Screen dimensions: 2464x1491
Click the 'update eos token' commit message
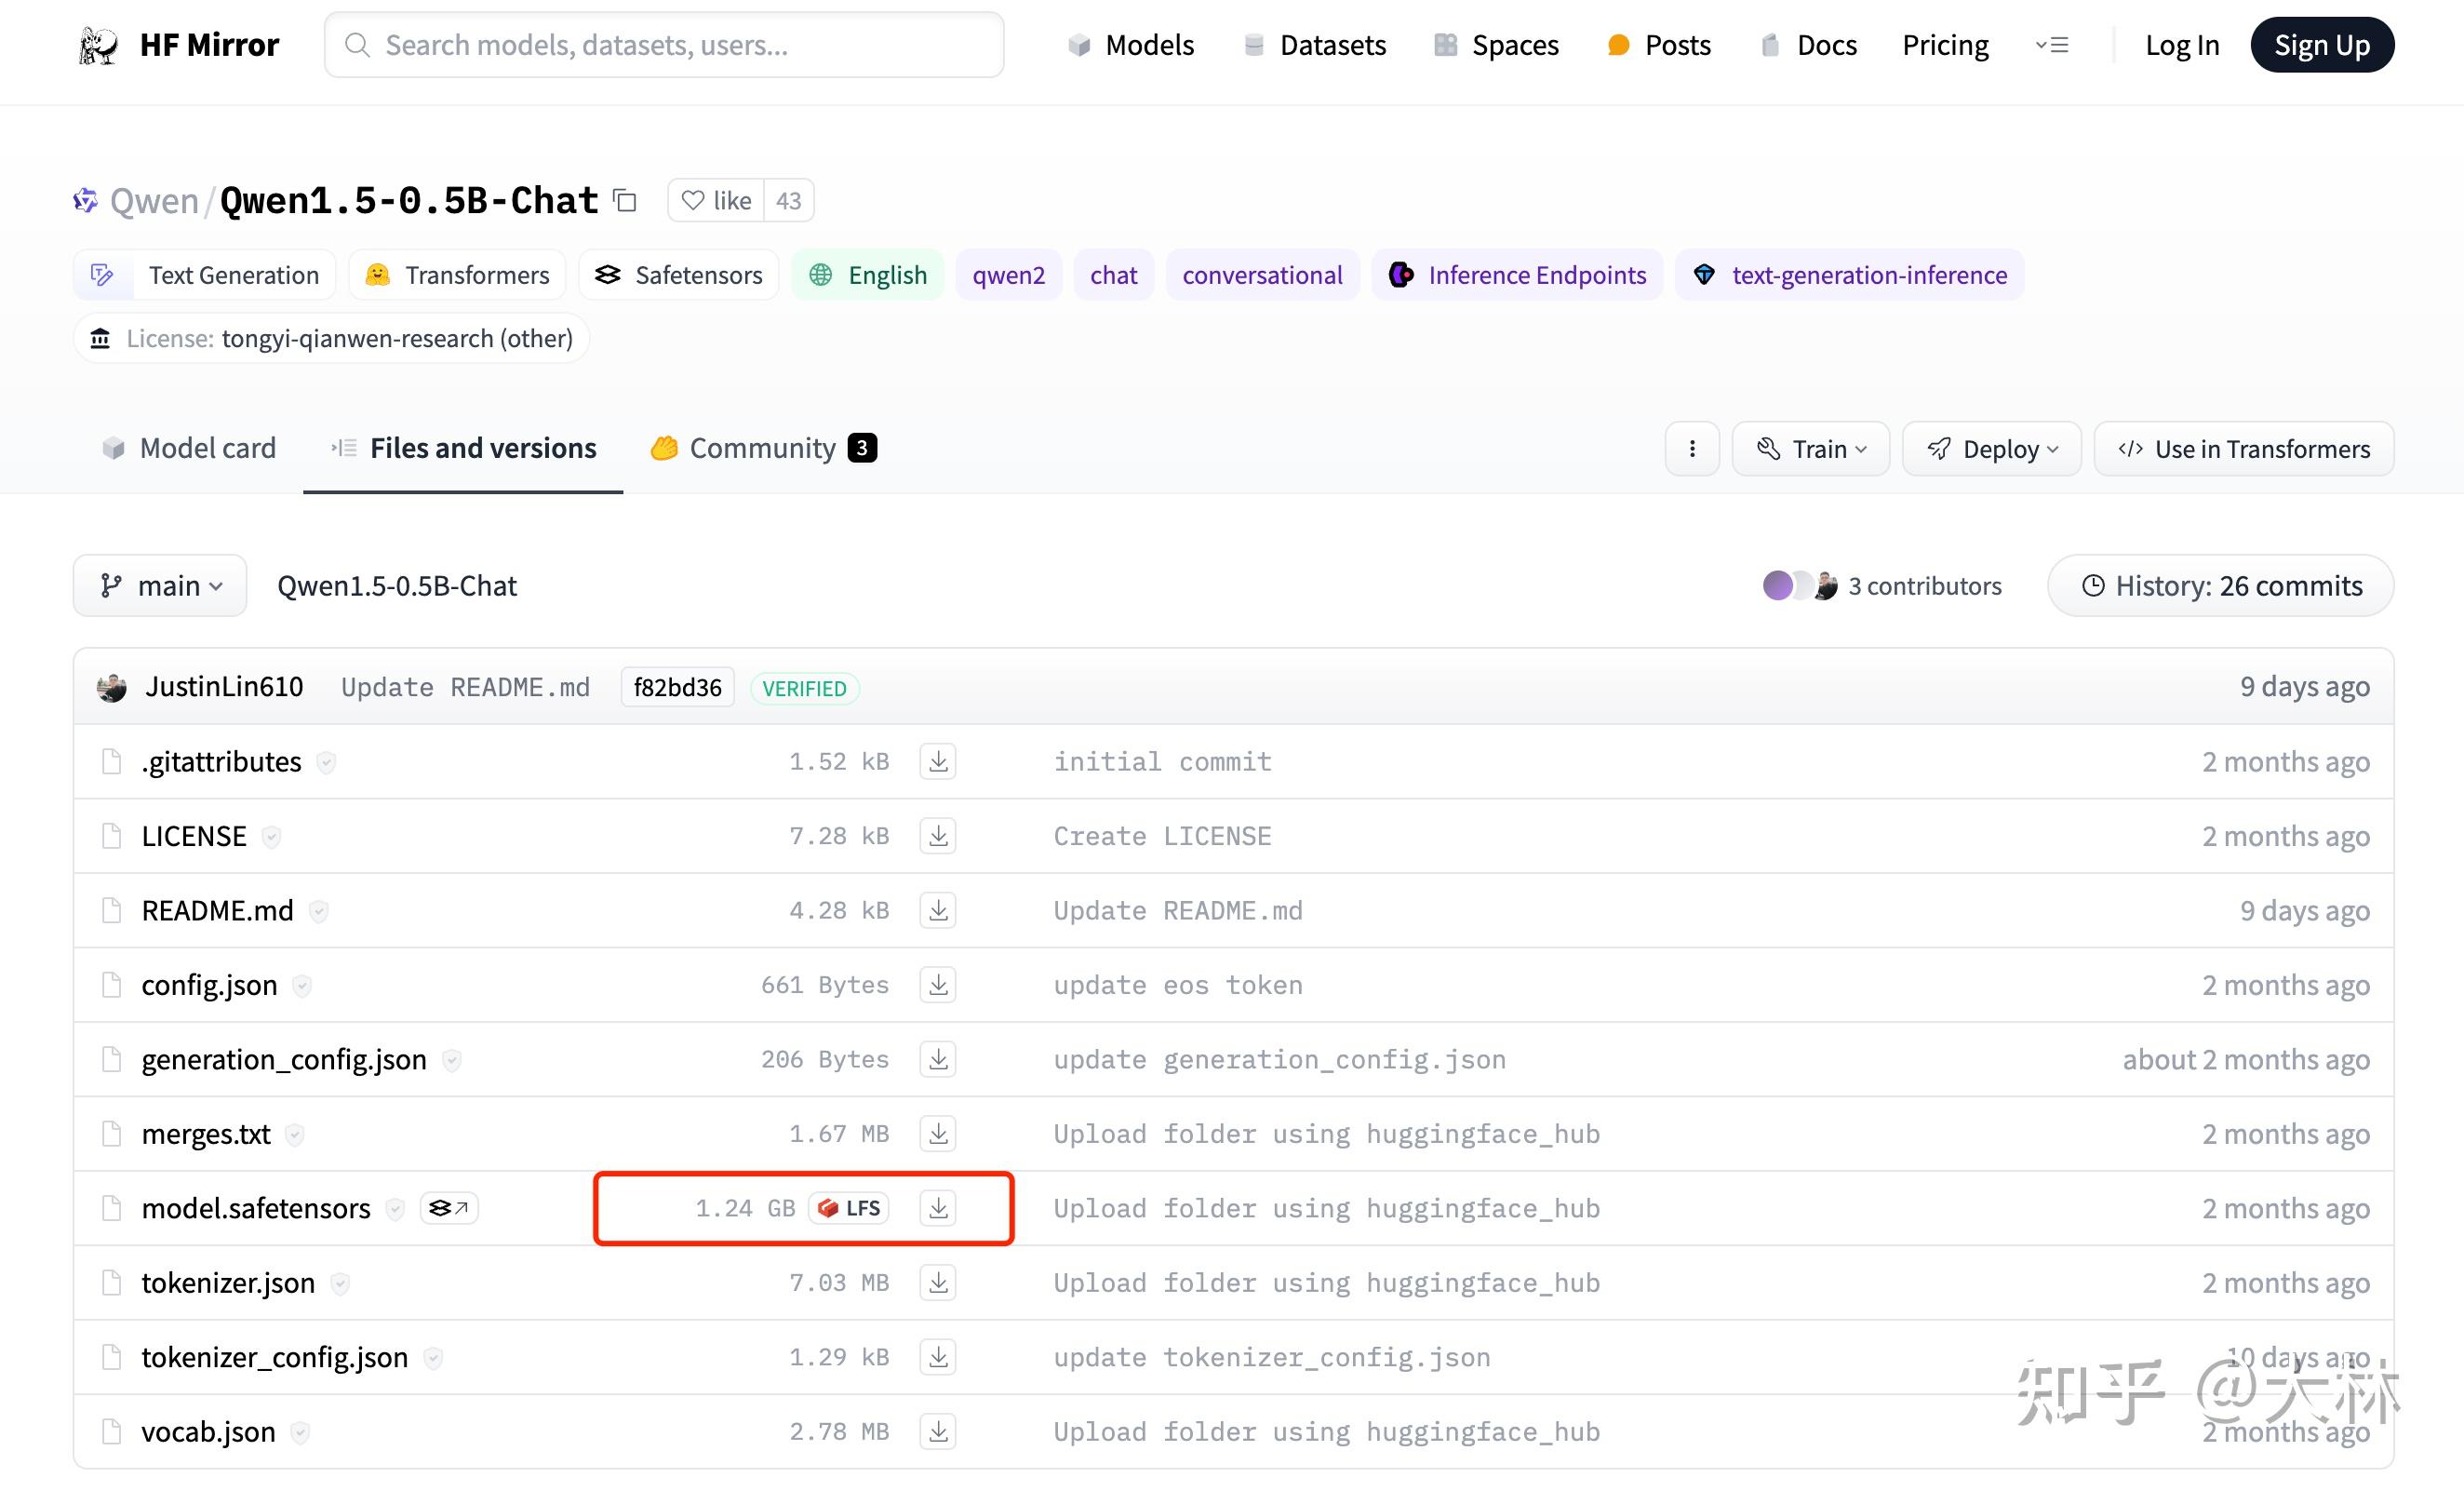pos(1178,985)
